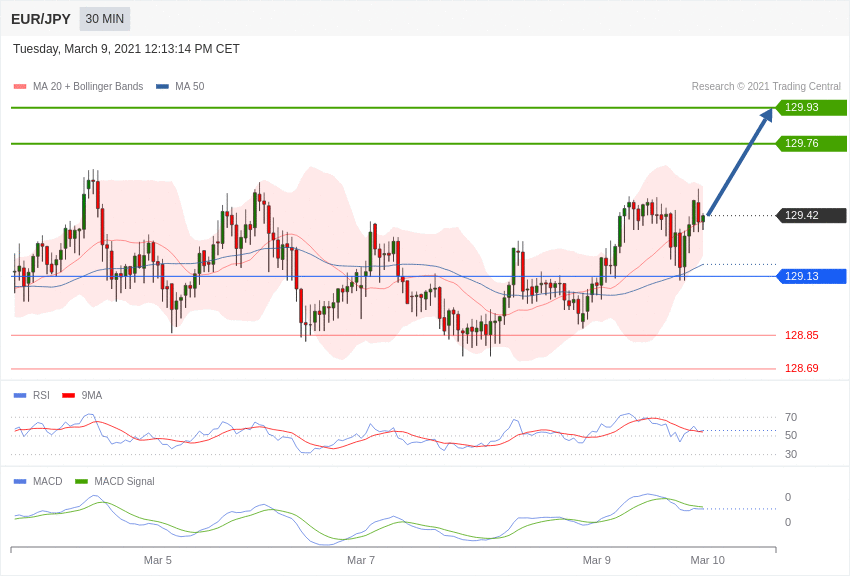The width and height of the screenshot is (850, 576).
Task: Click the '9MA' legend label
Action: click(x=92, y=396)
